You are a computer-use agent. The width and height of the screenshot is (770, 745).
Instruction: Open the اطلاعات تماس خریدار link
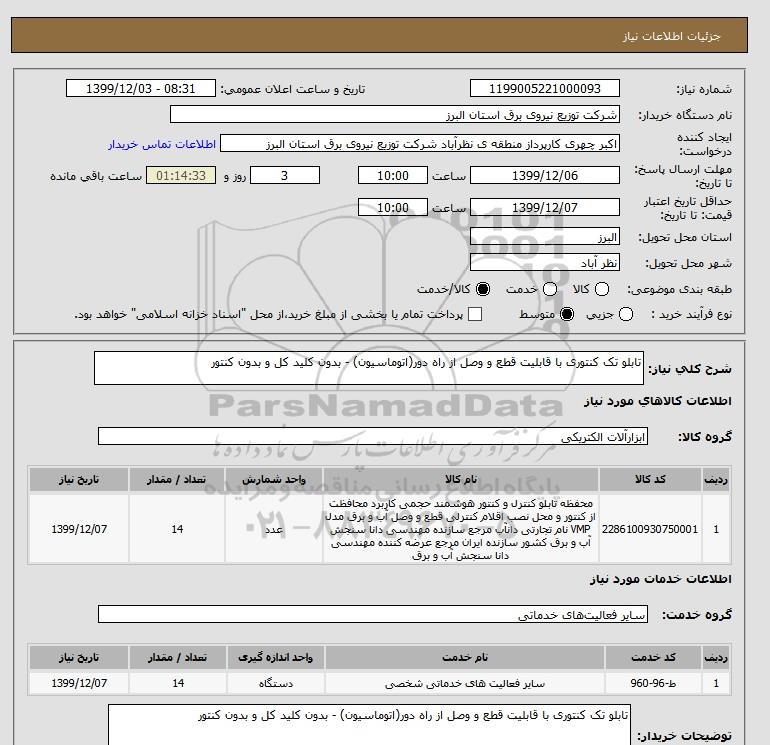pos(162,144)
